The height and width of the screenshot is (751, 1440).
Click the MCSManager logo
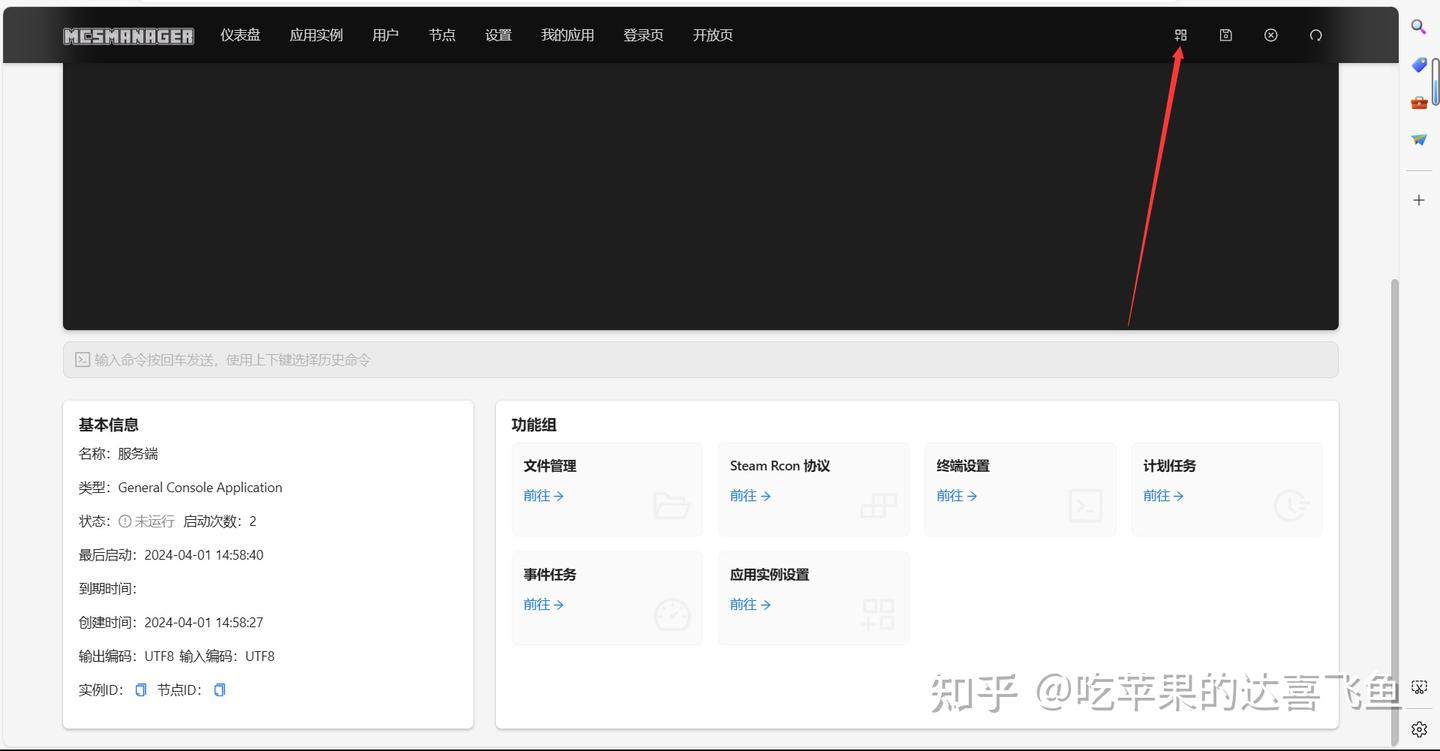129,36
